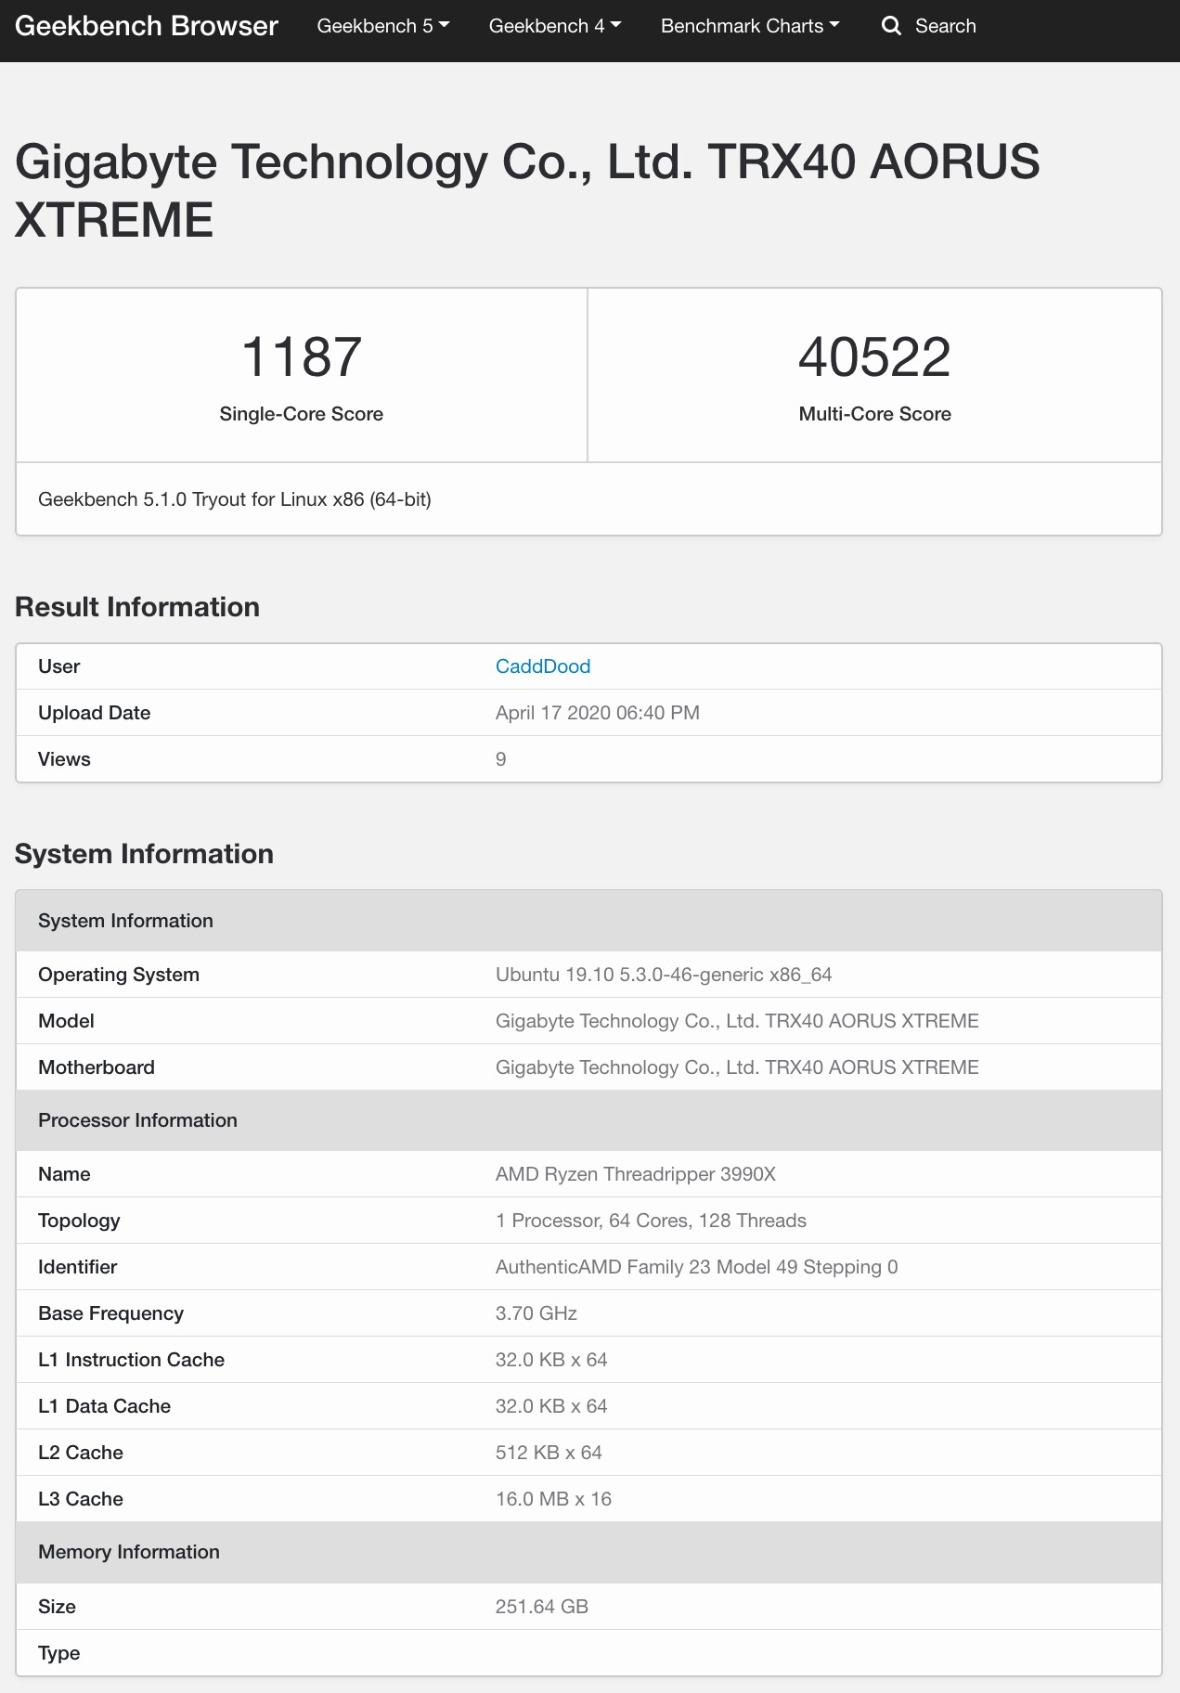
Task: Click the L1 Instruction Cache value
Action: click(551, 1360)
